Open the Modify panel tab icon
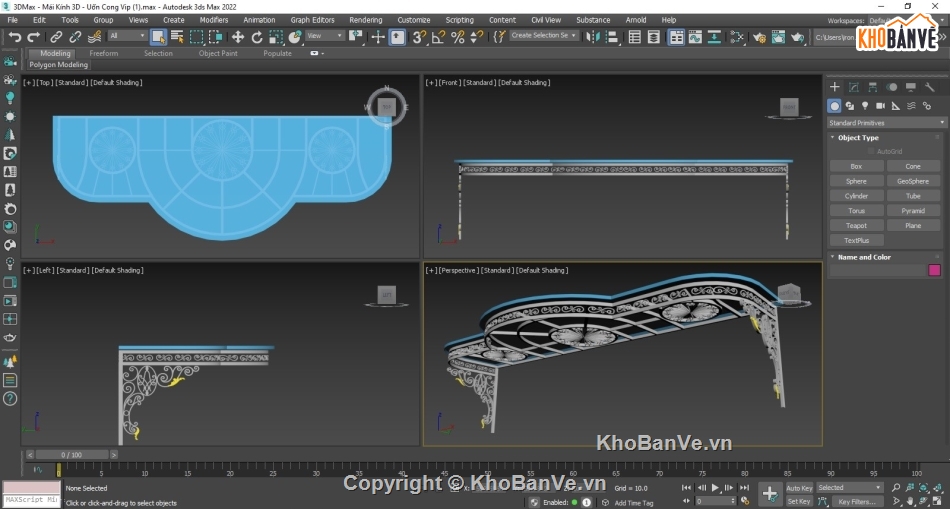The height and width of the screenshot is (509, 950). click(854, 87)
